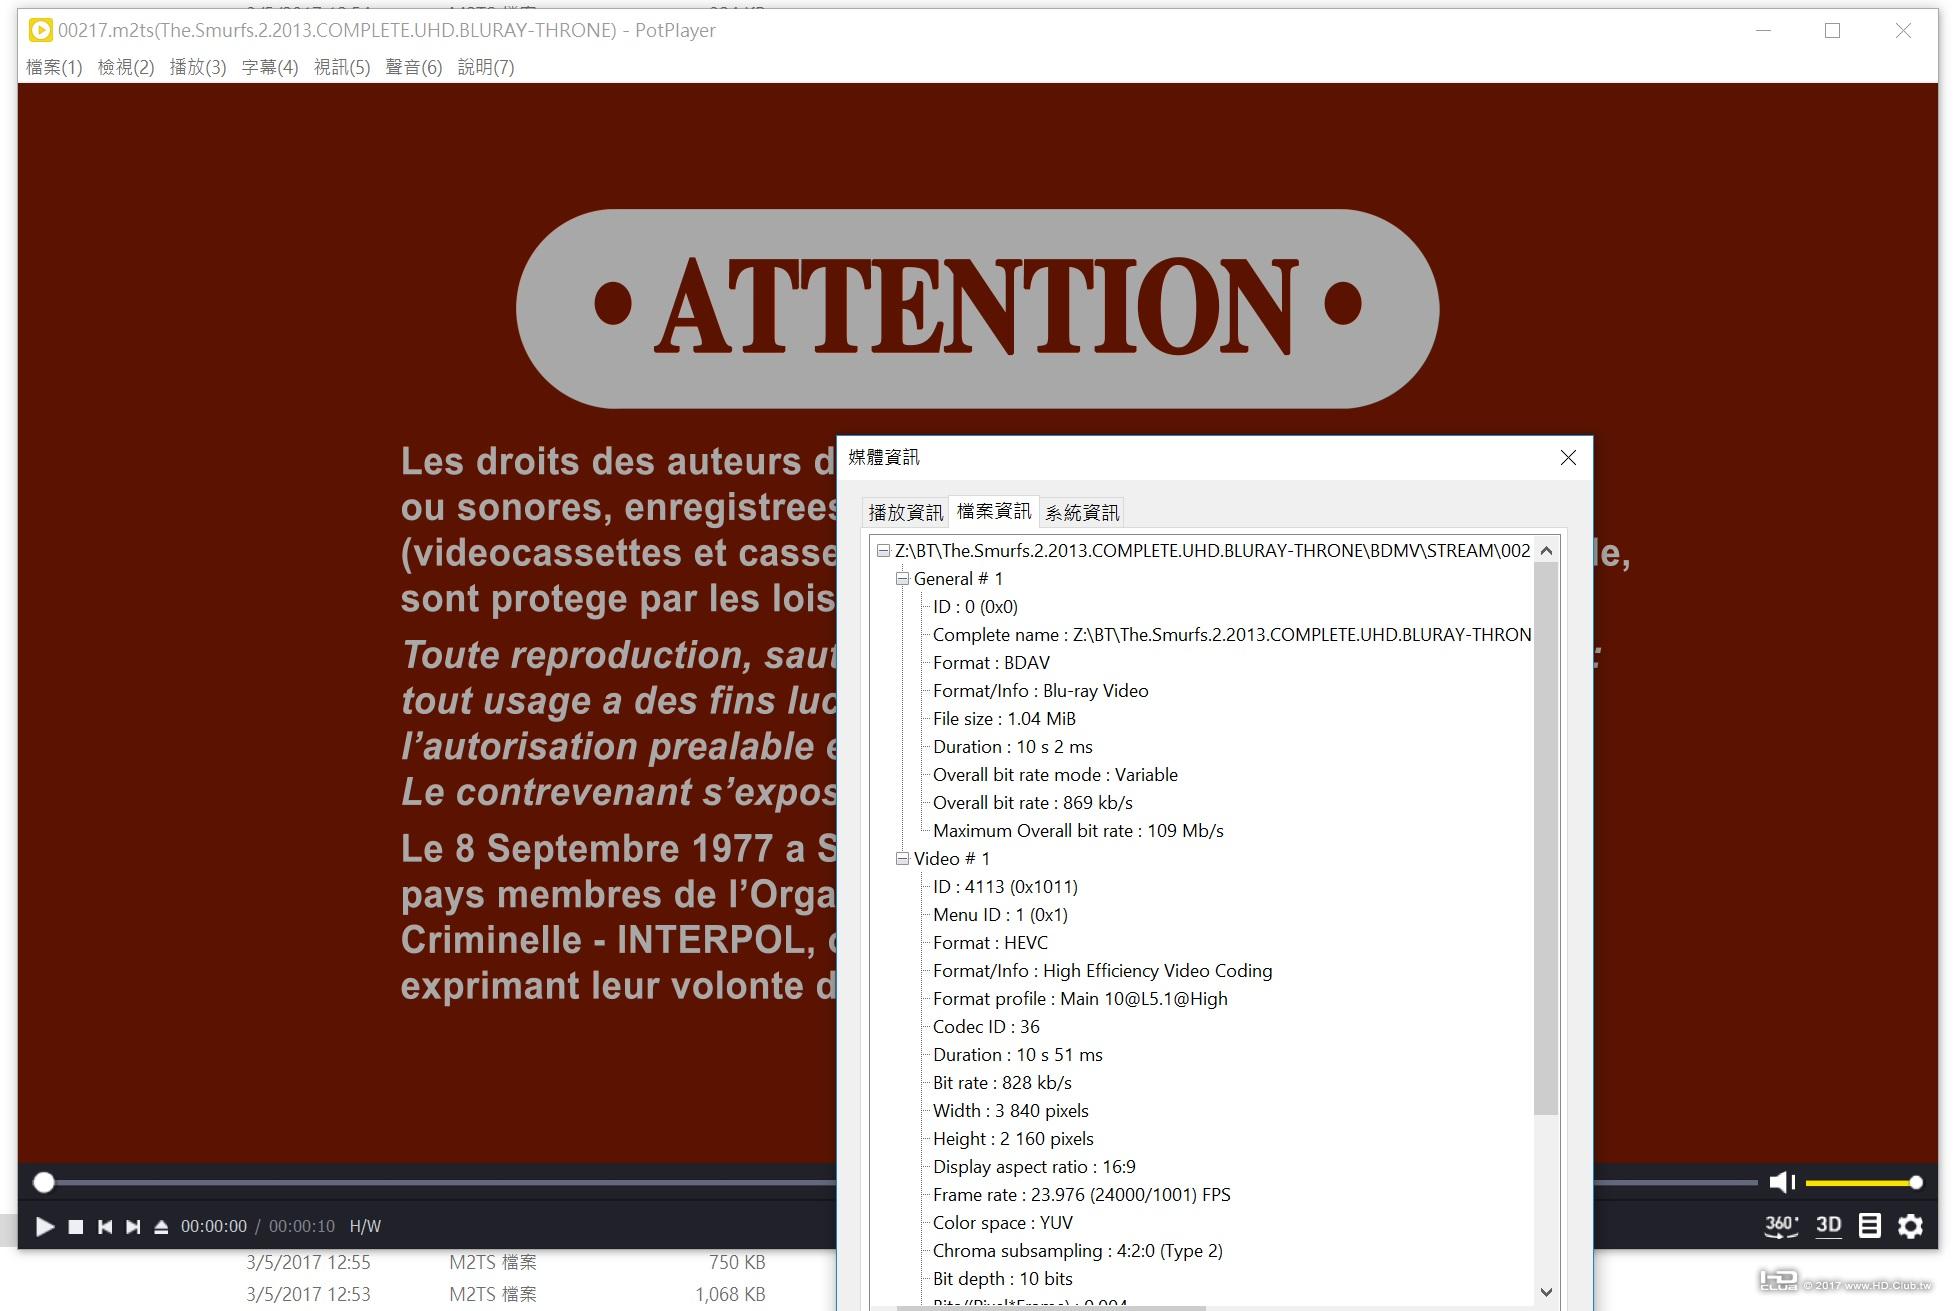
Task: Select the 'File size : 1.04 MiB' row
Action: [x=1004, y=718]
